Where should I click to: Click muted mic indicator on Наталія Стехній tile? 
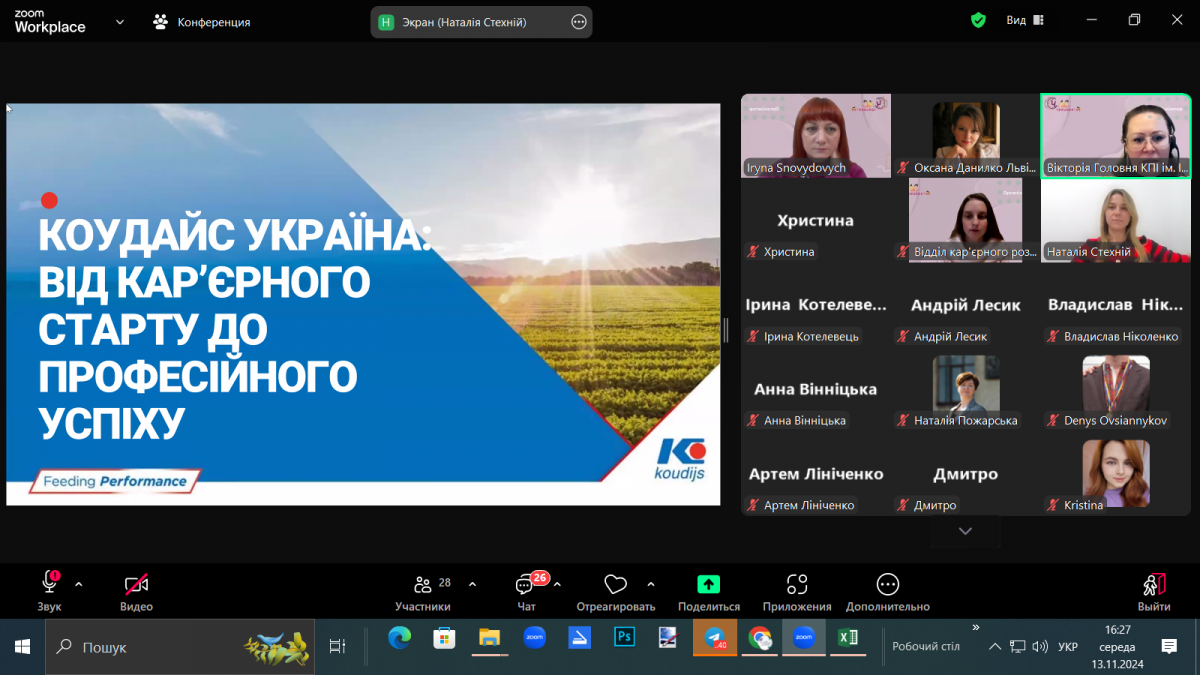point(1051,252)
